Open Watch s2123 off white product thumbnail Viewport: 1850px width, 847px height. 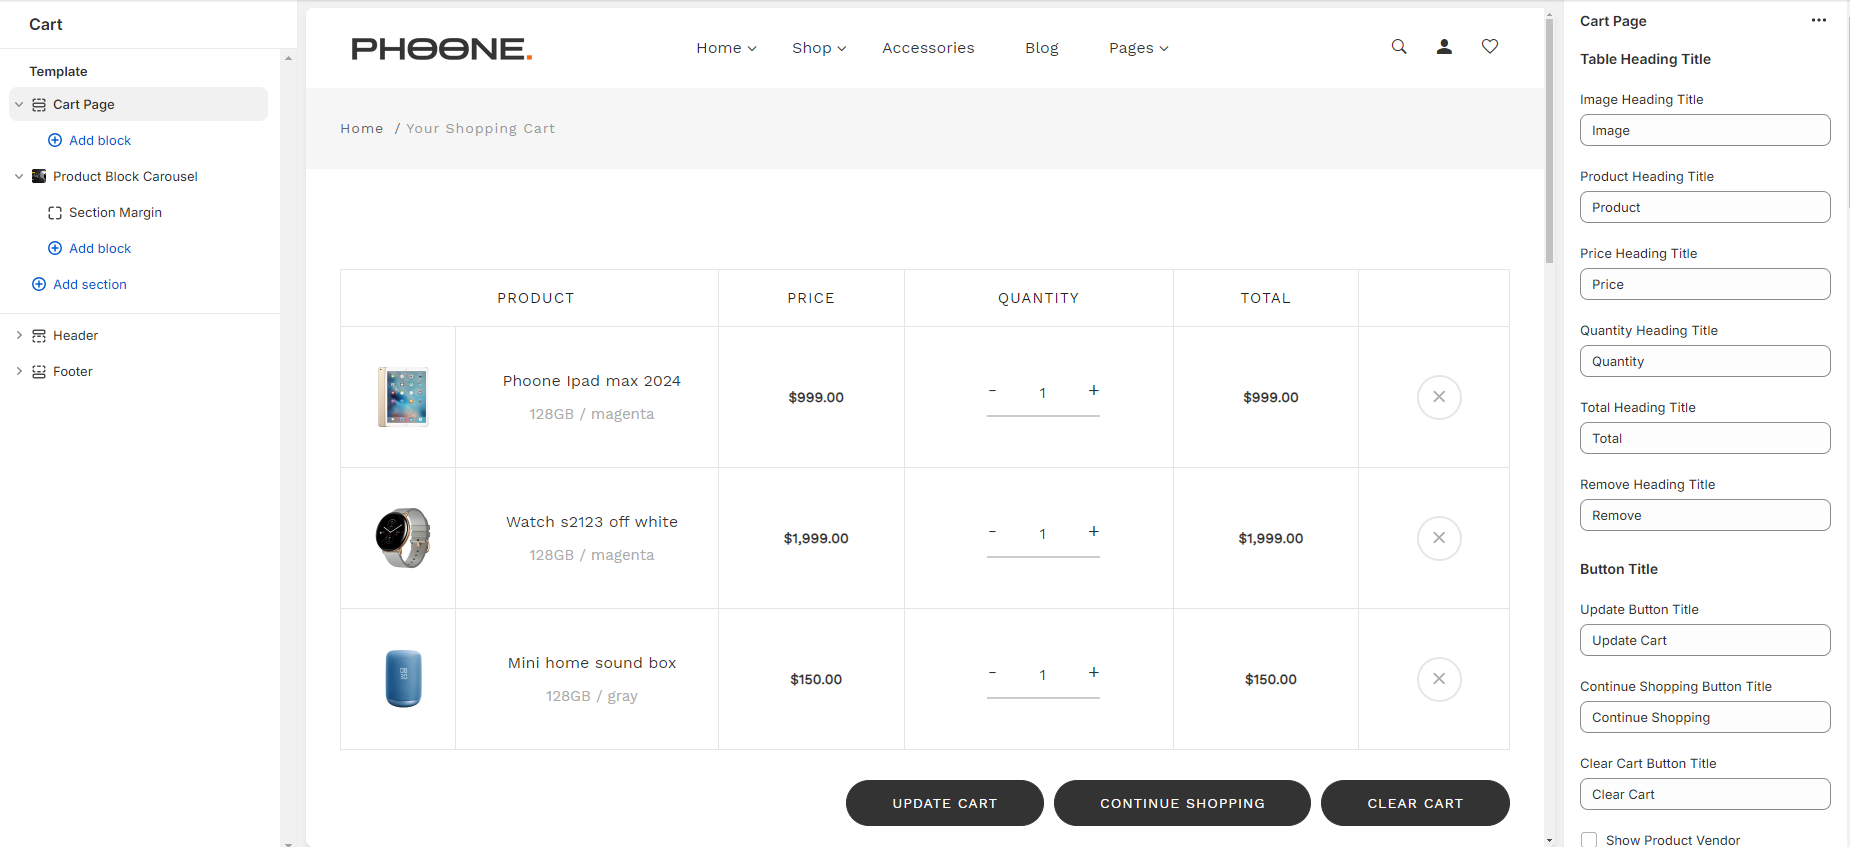tap(403, 538)
